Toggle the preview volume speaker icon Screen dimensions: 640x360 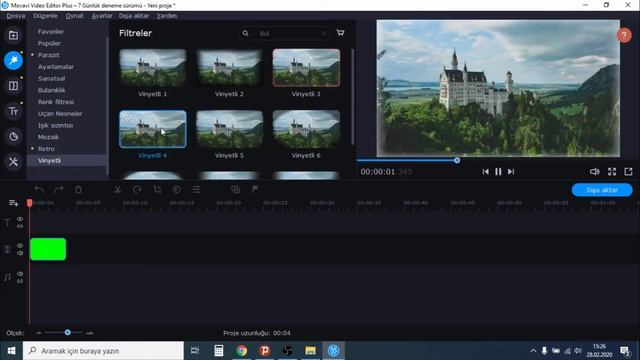pyautogui.click(x=595, y=172)
